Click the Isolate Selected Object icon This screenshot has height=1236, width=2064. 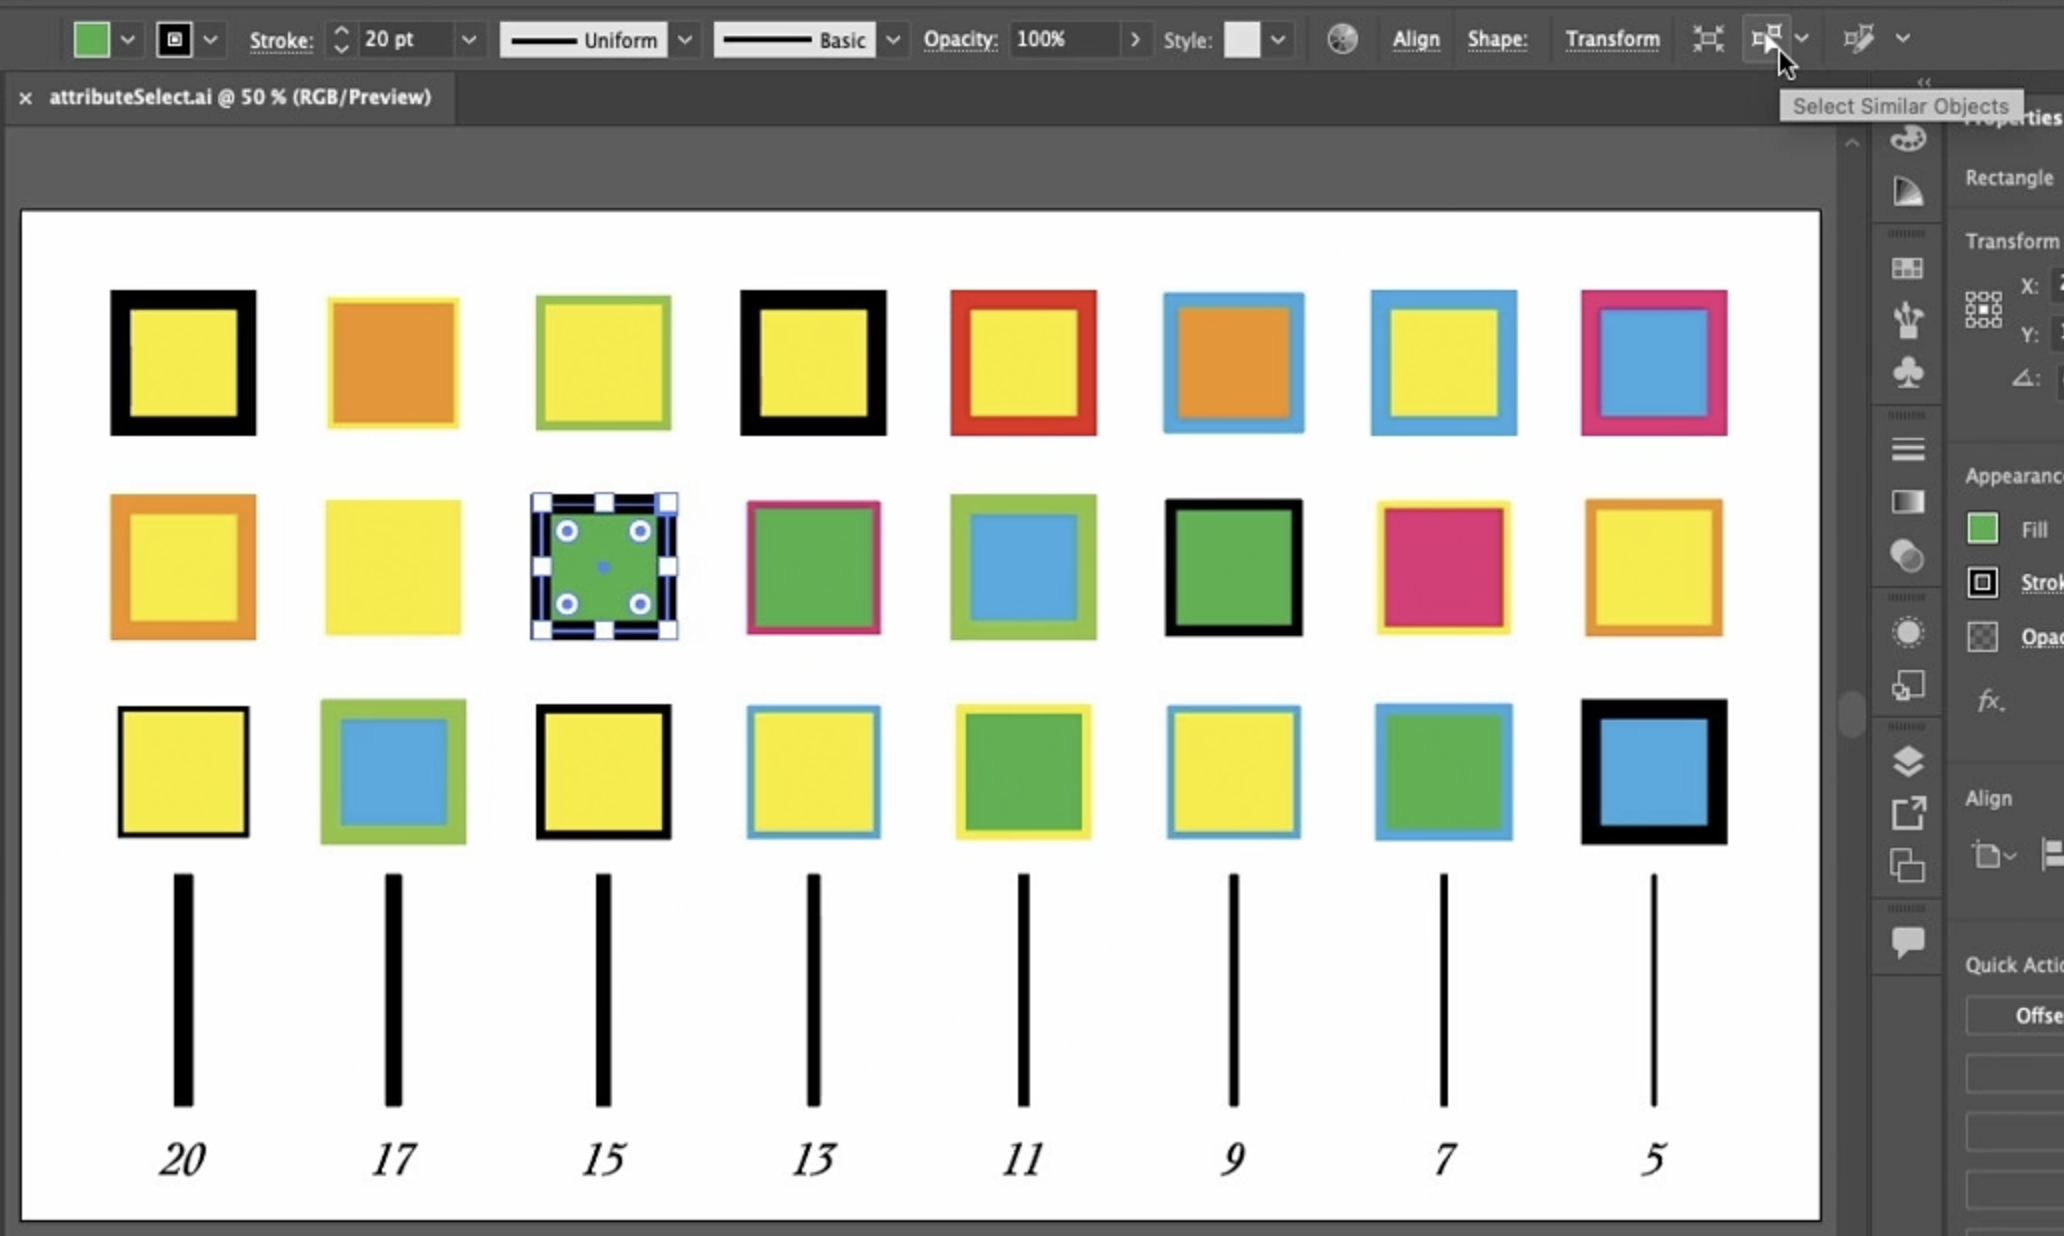coord(1708,39)
